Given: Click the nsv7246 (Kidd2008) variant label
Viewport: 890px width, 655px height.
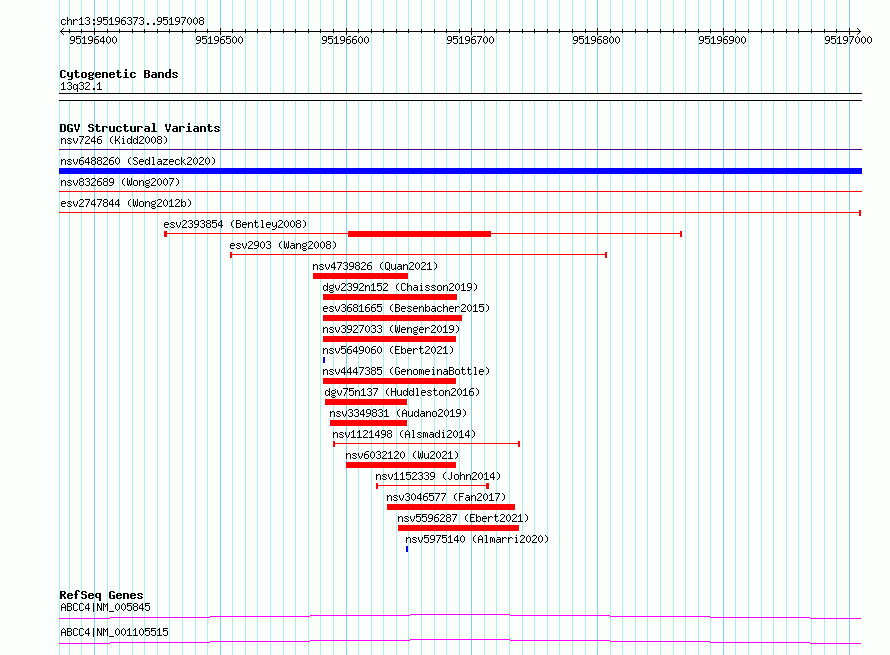Looking at the screenshot, I should point(114,140).
